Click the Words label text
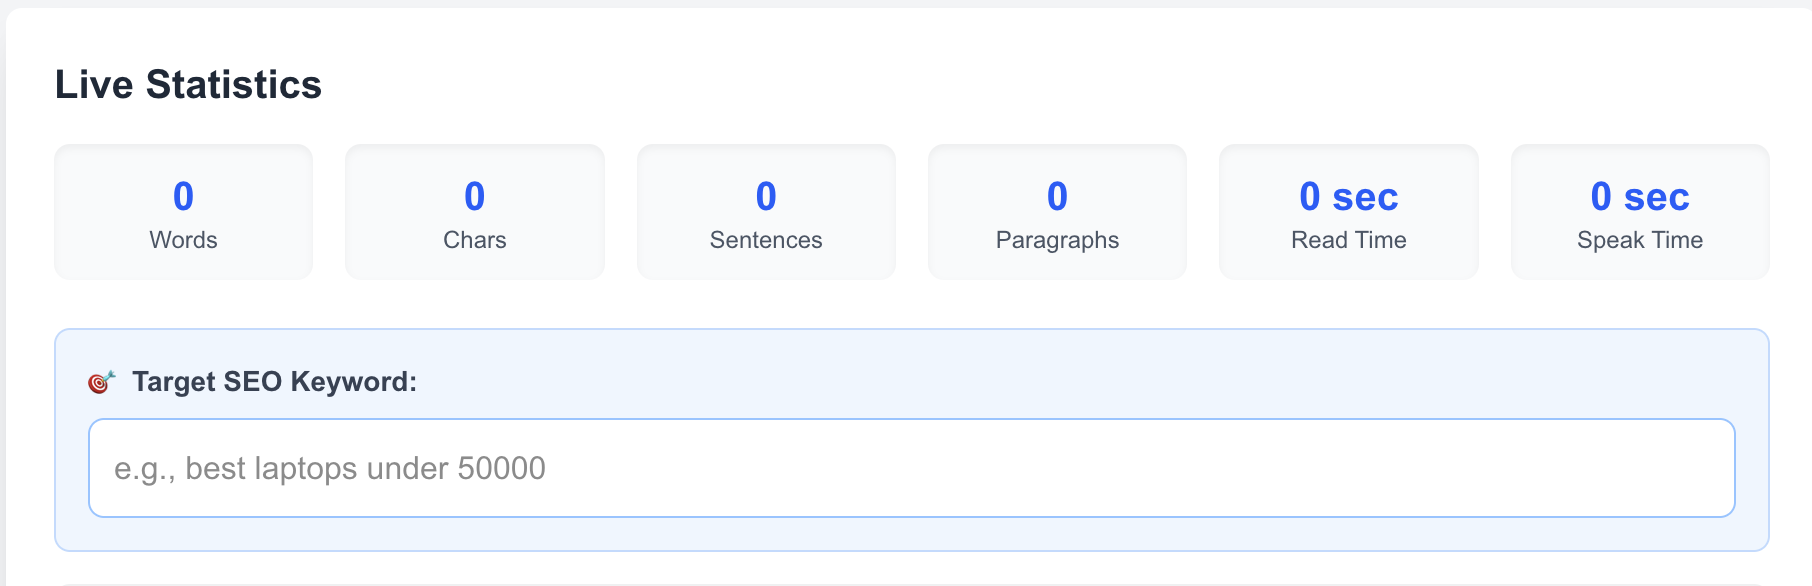The image size is (1812, 586). pyautogui.click(x=183, y=240)
